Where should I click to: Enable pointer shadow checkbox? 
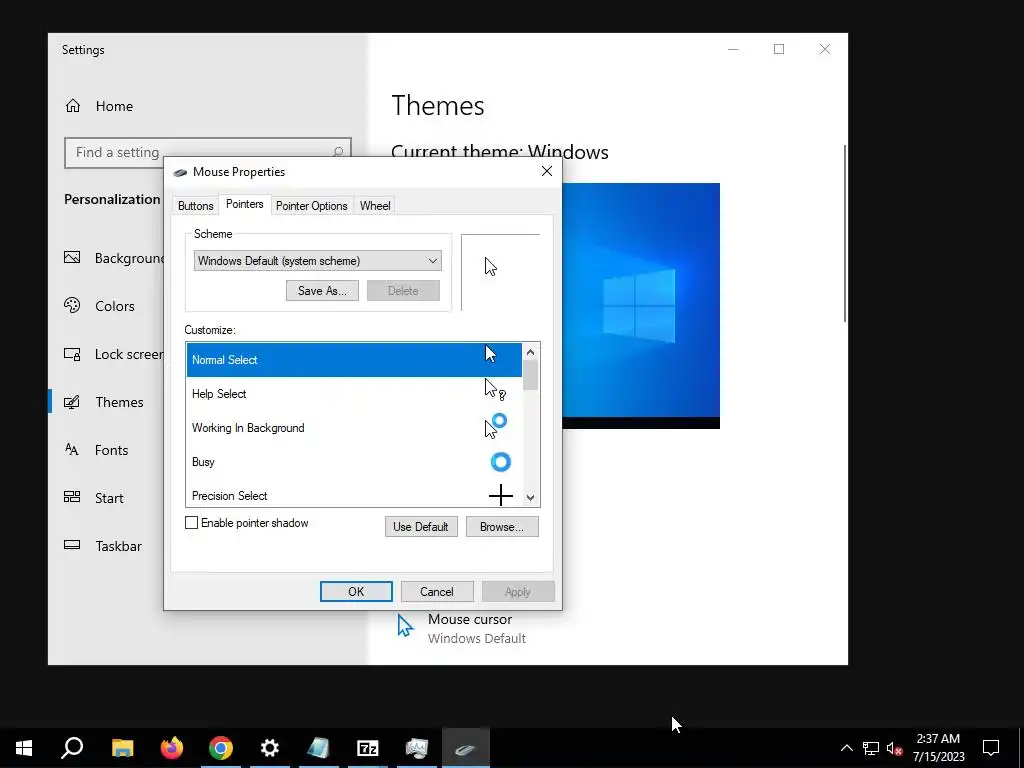pyautogui.click(x=191, y=523)
